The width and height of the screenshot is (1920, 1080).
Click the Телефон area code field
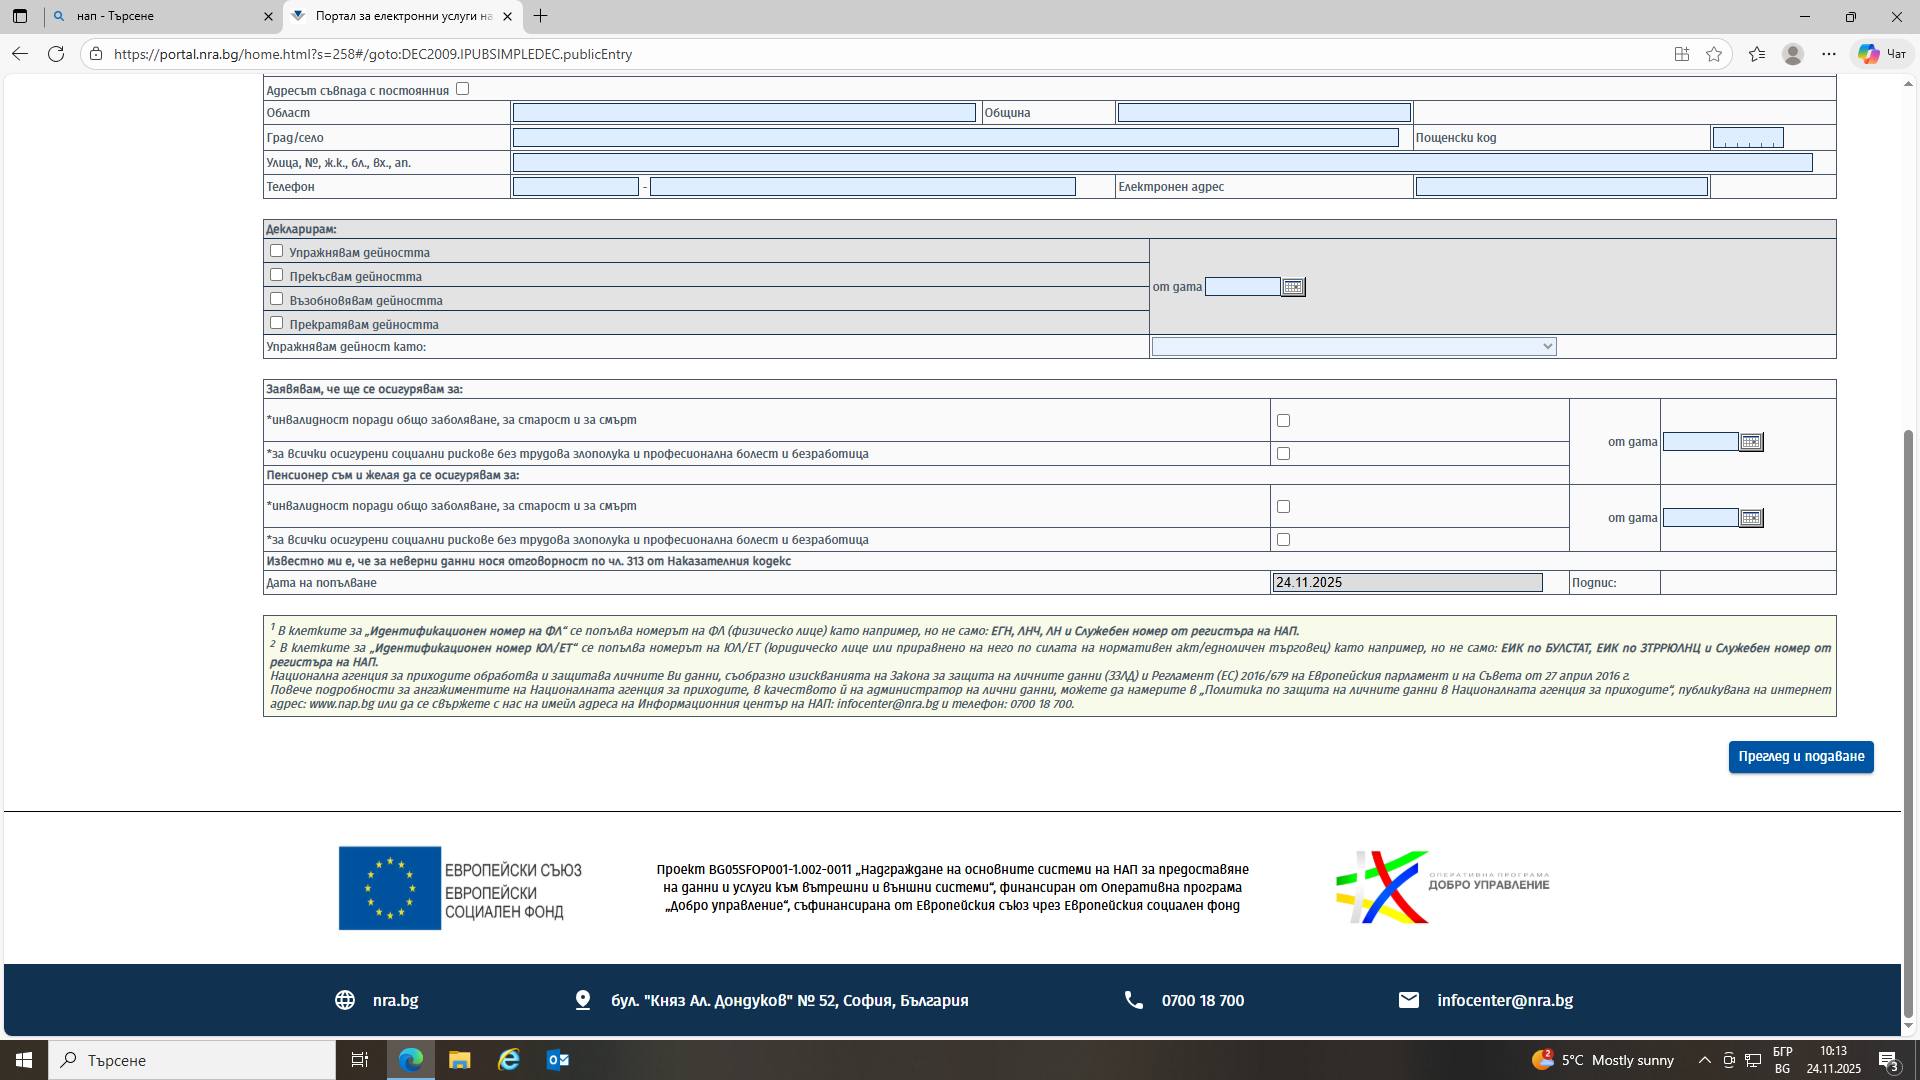point(576,187)
